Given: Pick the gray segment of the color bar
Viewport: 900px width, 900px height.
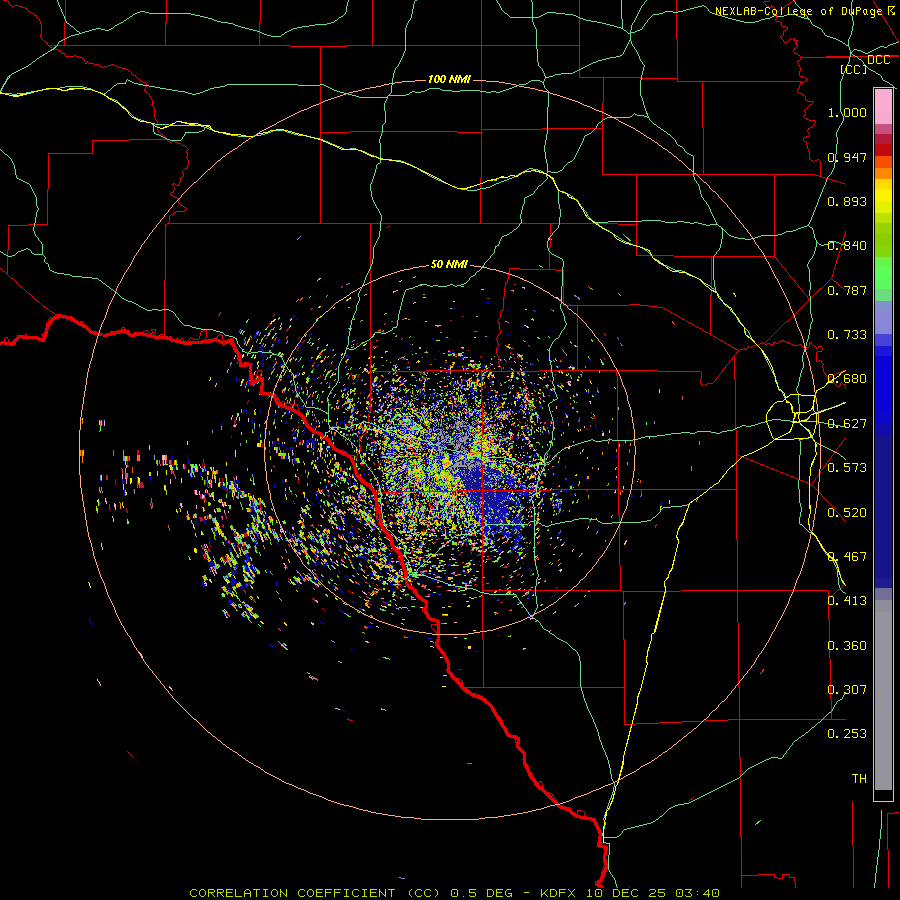Looking at the screenshot, I should (x=883, y=695).
